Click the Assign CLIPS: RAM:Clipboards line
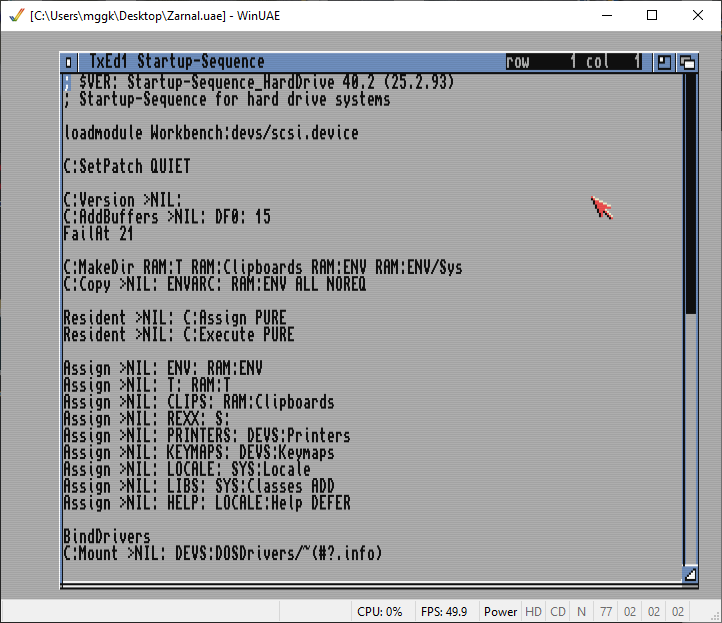The image size is (722, 623). pos(199,402)
